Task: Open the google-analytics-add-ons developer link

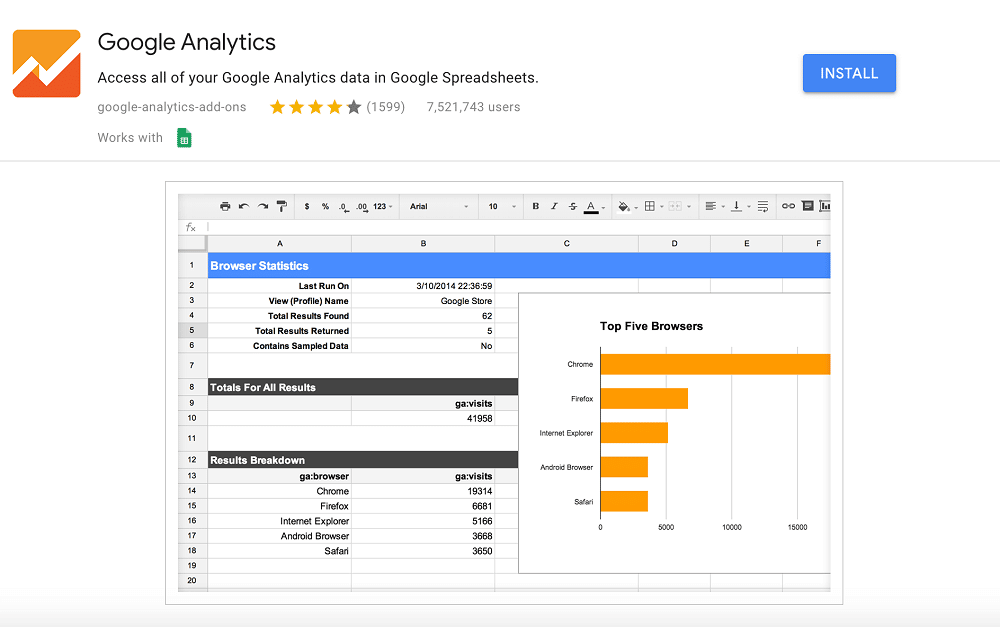Action: point(172,107)
